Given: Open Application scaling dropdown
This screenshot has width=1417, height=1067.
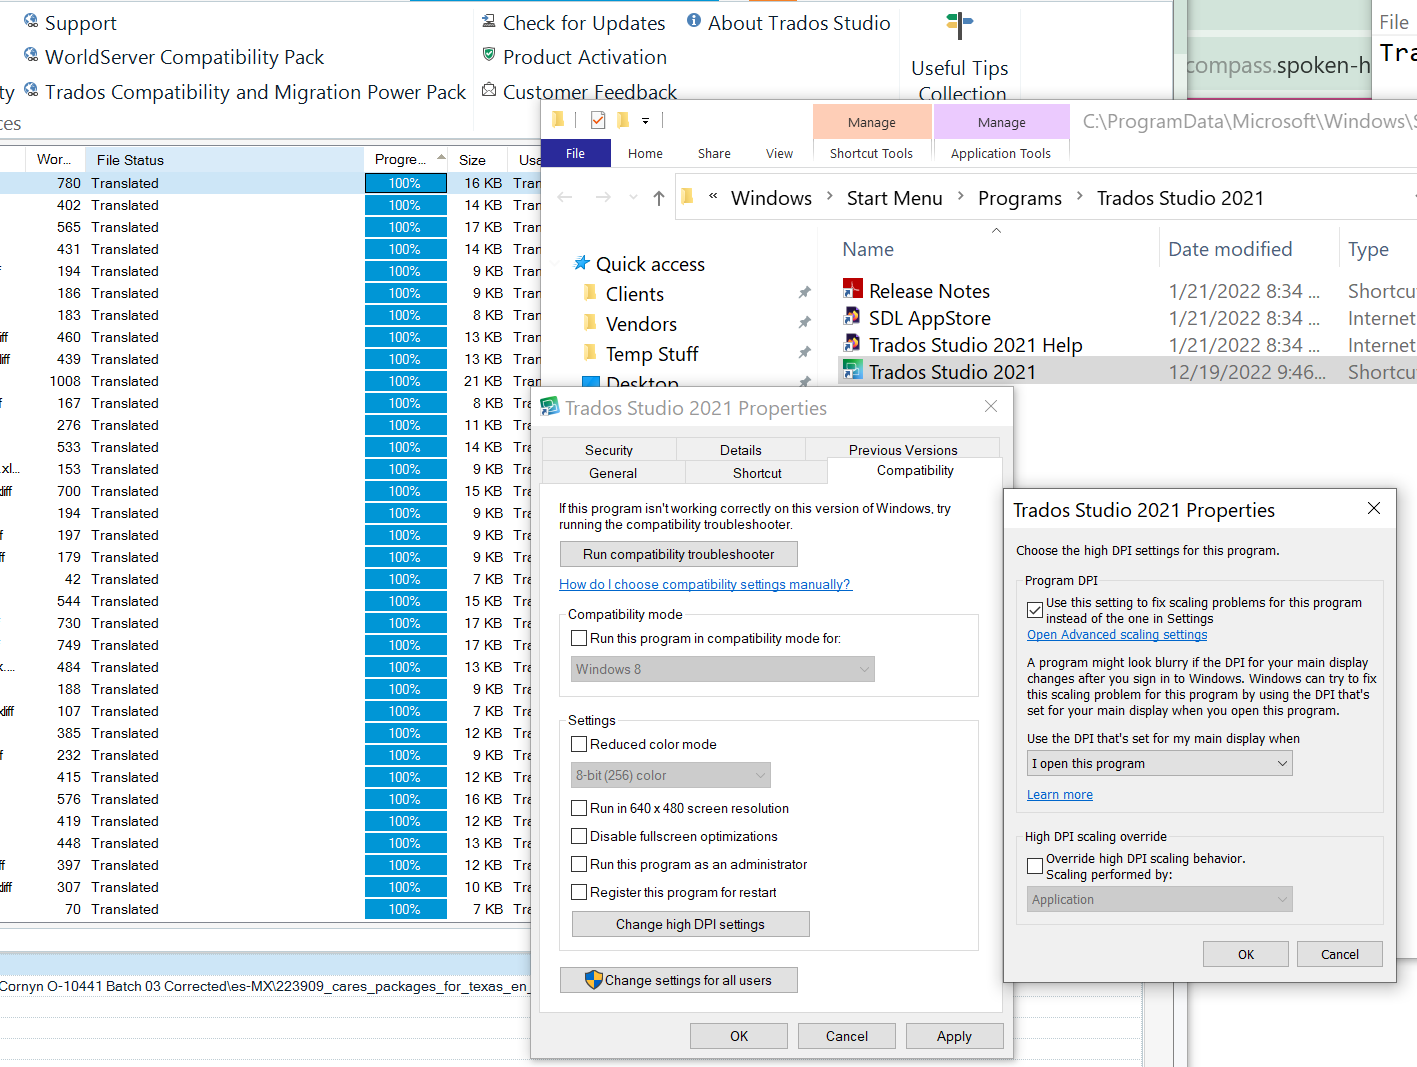Looking at the screenshot, I should [x=1160, y=899].
